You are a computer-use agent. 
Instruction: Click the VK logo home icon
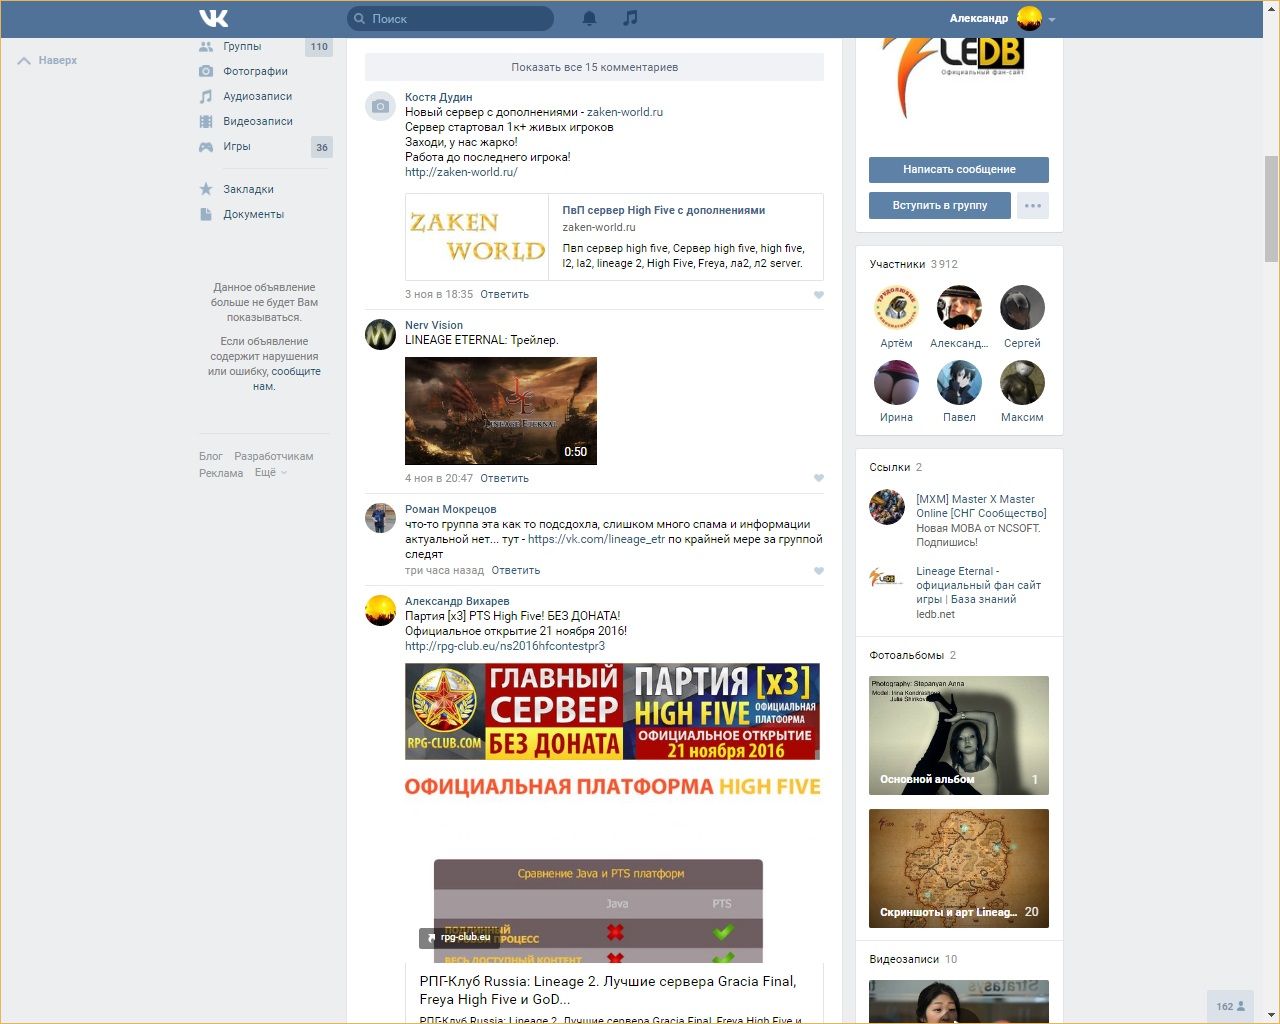(x=213, y=18)
